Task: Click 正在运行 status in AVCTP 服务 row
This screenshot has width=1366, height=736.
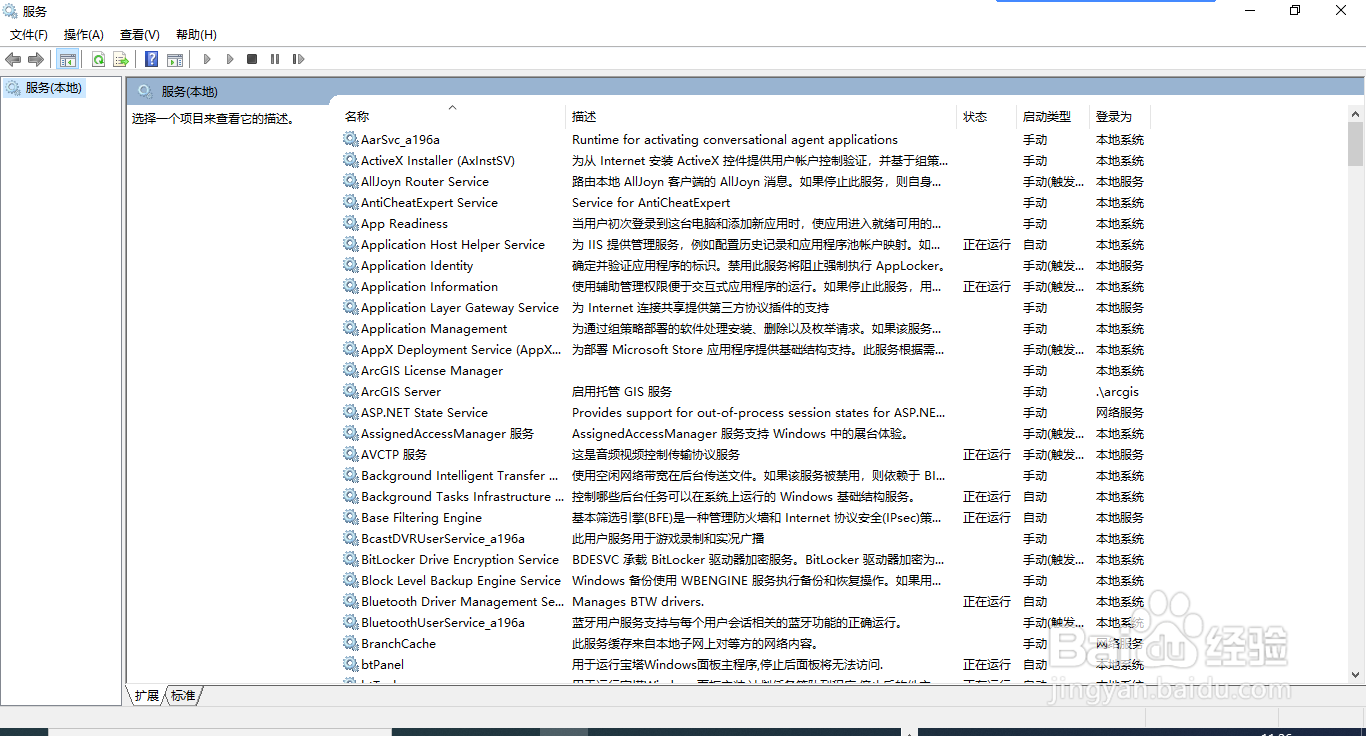Action: coord(987,455)
